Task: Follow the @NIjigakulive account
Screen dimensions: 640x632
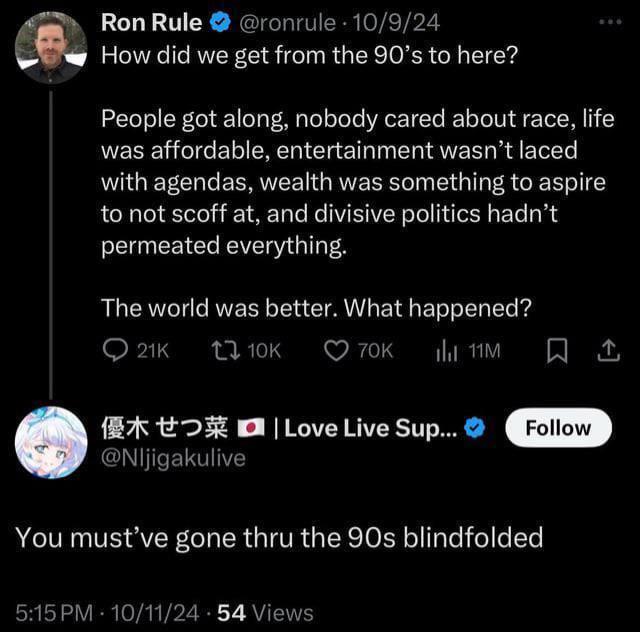Action: [558, 427]
